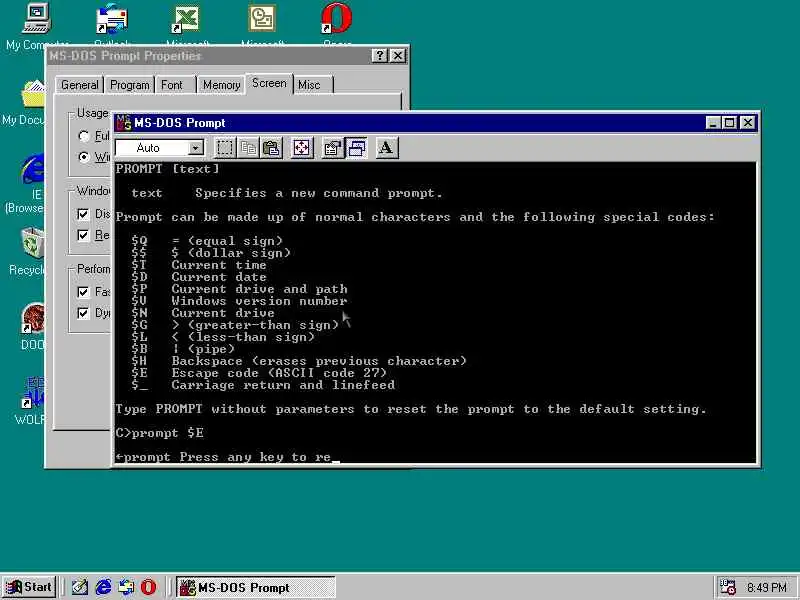Viewport: 800px width, 600px height.
Task: Select Window radio button in Usage
Action: pos(84,157)
